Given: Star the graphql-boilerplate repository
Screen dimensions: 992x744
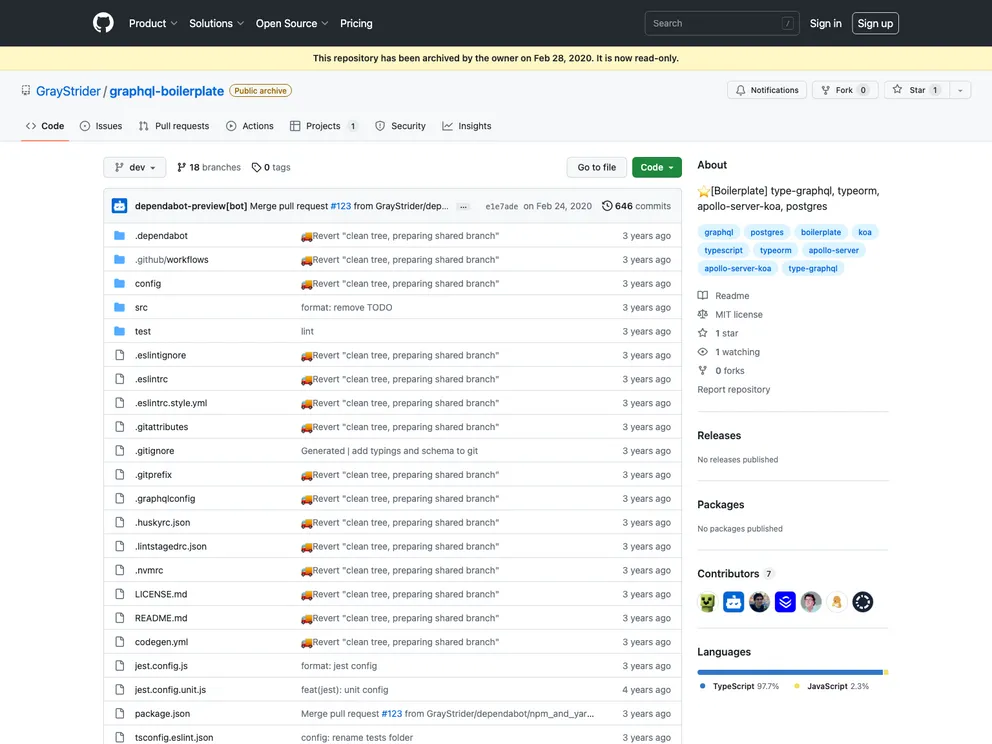Looking at the screenshot, I should tap(916, 90).
